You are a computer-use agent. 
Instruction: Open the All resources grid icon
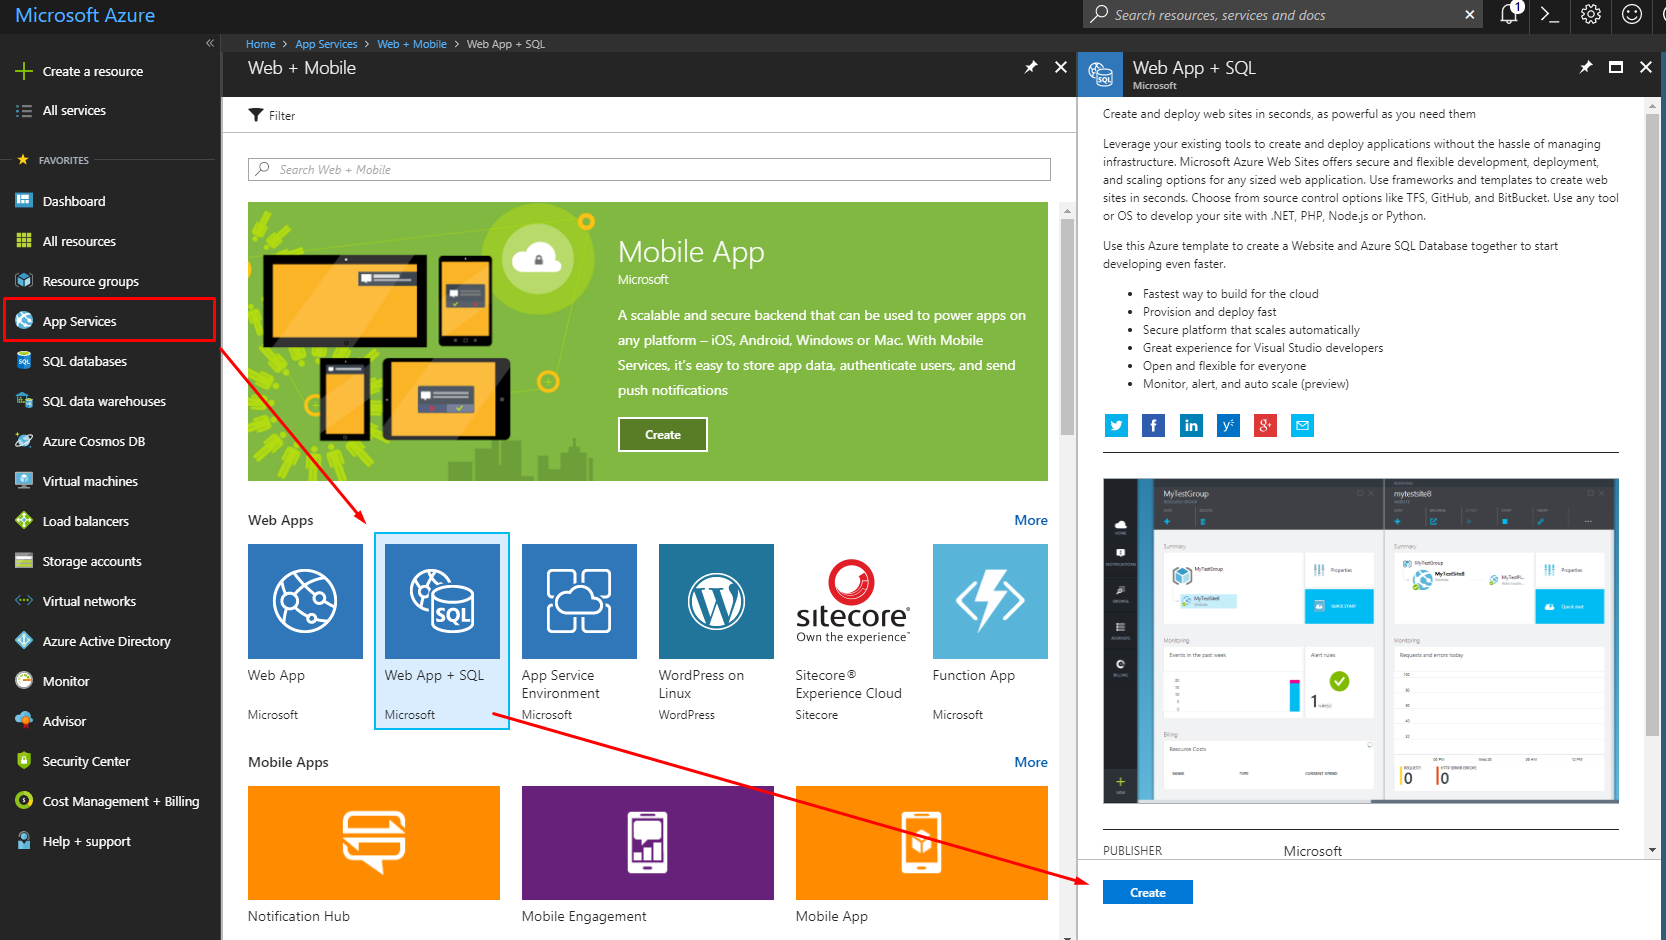24,241
